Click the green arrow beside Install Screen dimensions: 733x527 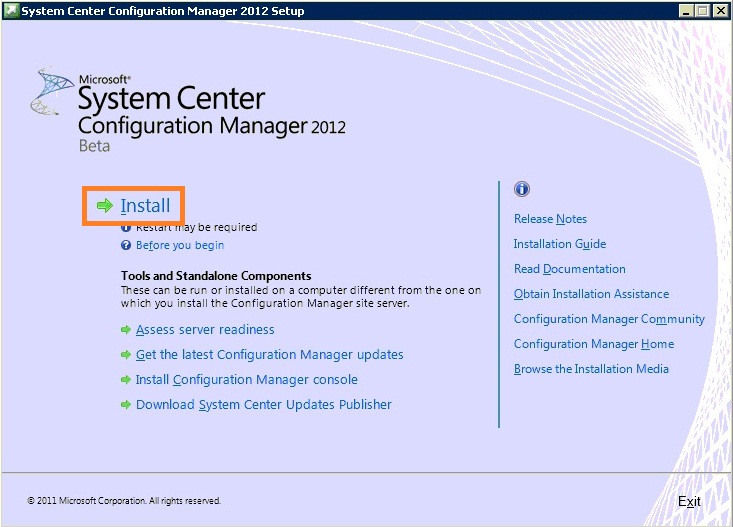(105, 205)
